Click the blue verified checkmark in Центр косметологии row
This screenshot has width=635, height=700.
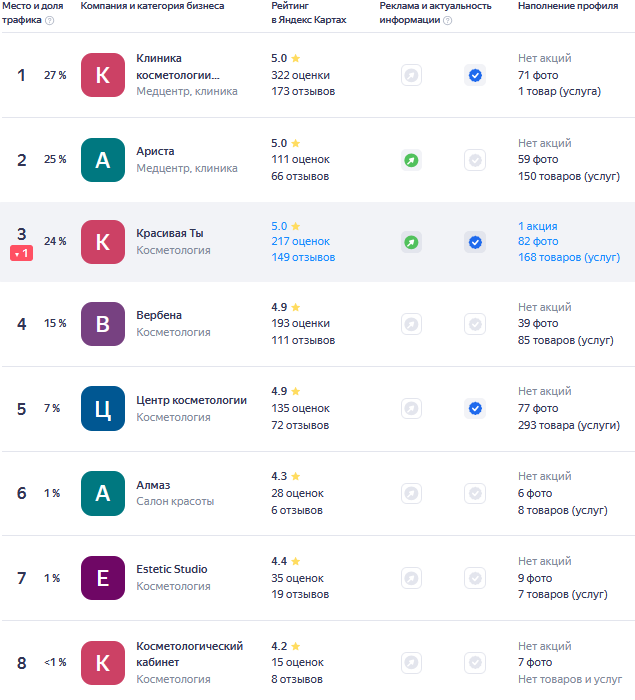[475, 408]
